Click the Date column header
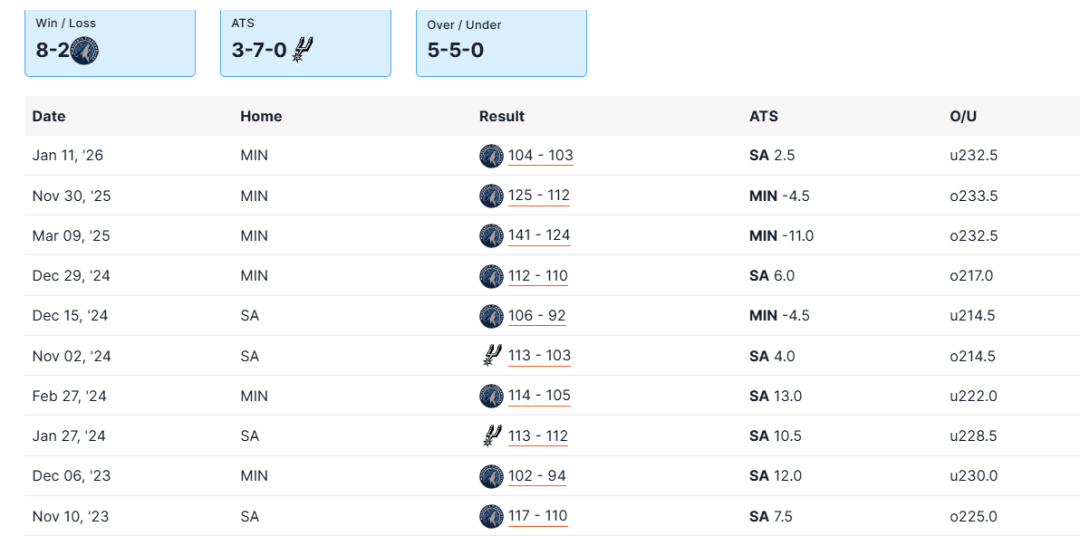 [x=49, y=116]
